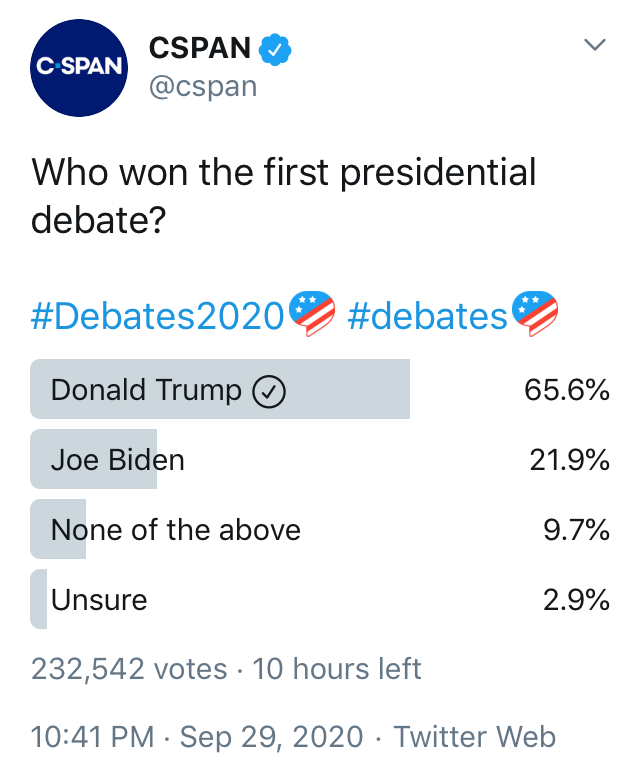The height and width of the screenshot is (763, 639).
Task: Click the Twitter Web source label
Action: [x=474, y=738]
